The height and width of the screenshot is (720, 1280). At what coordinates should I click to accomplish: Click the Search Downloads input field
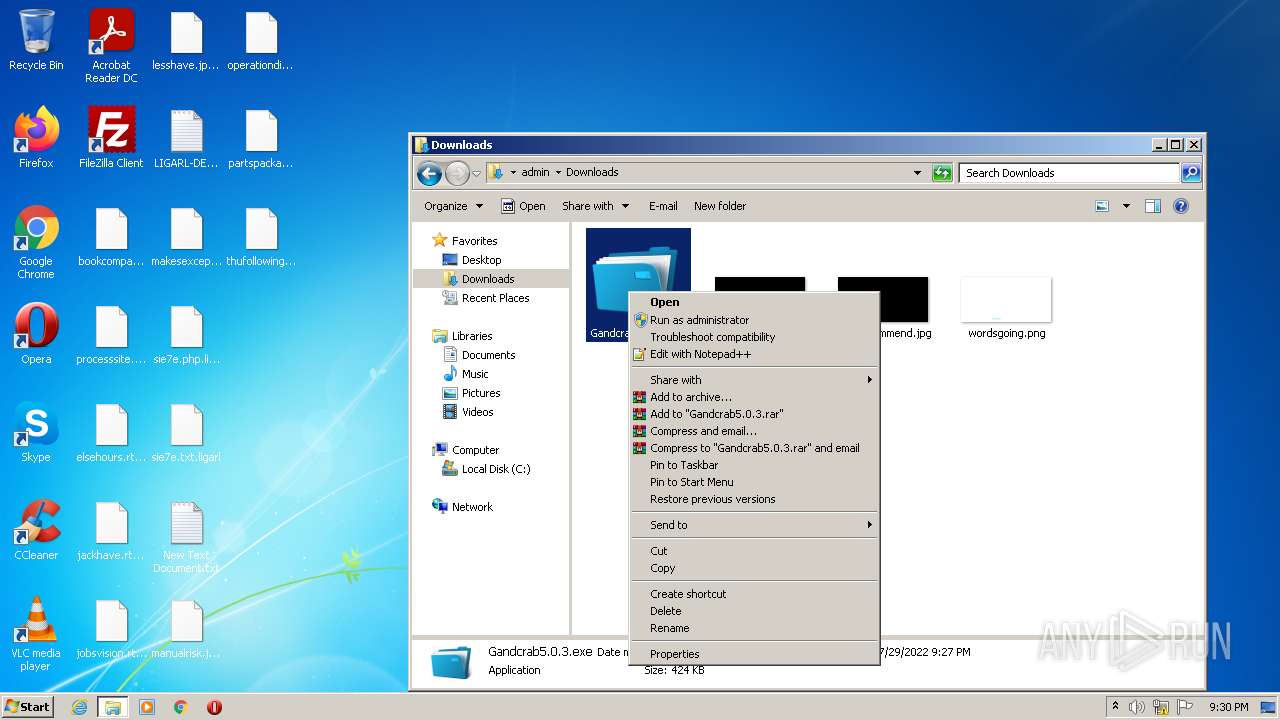[x=1069, y=173]
